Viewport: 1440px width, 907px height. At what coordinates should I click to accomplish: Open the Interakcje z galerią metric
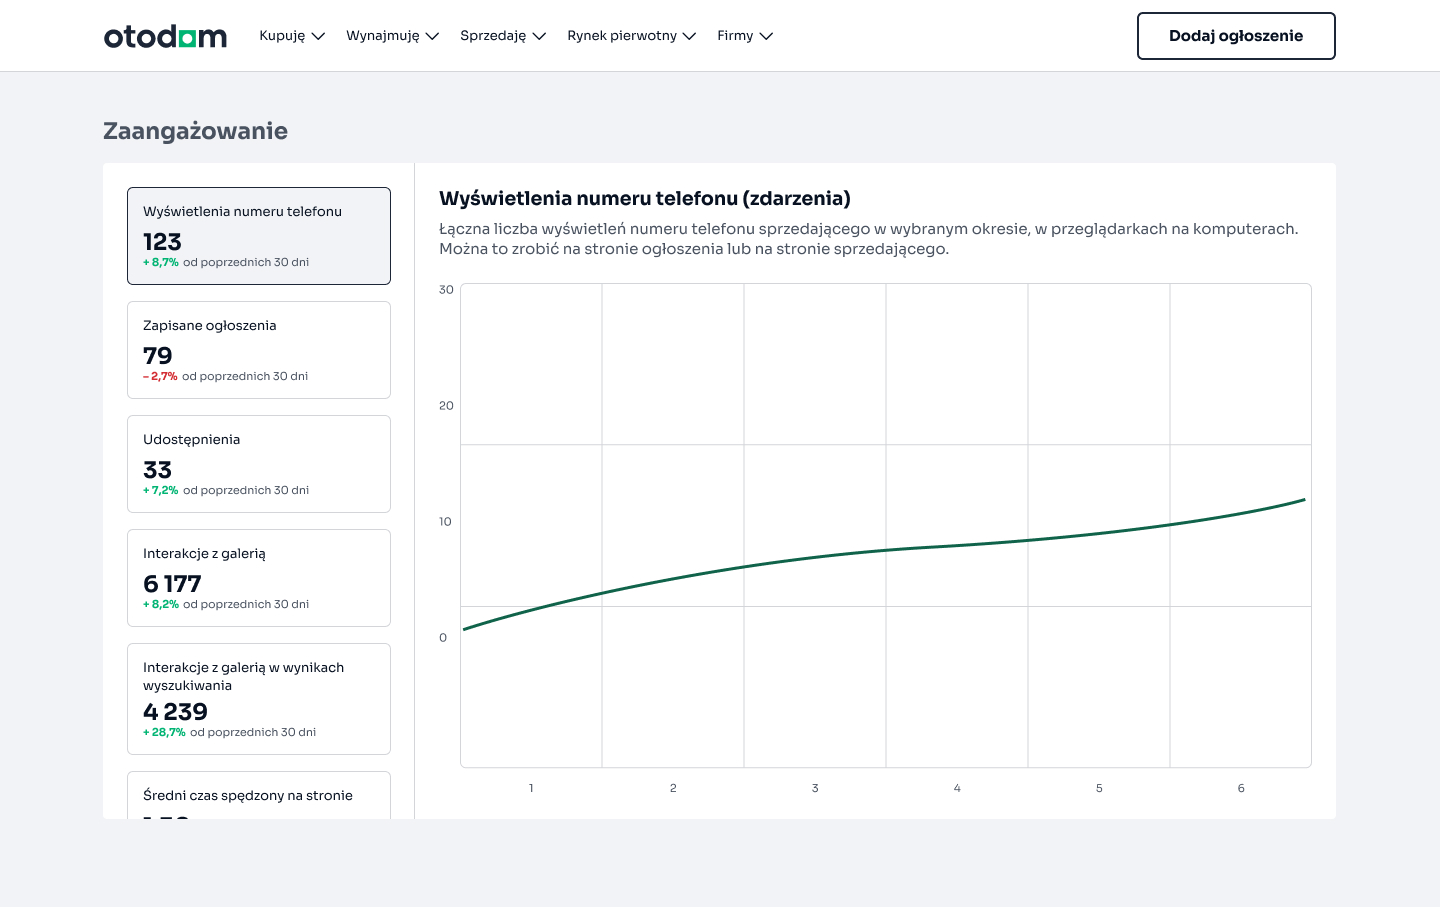point(258,577)
